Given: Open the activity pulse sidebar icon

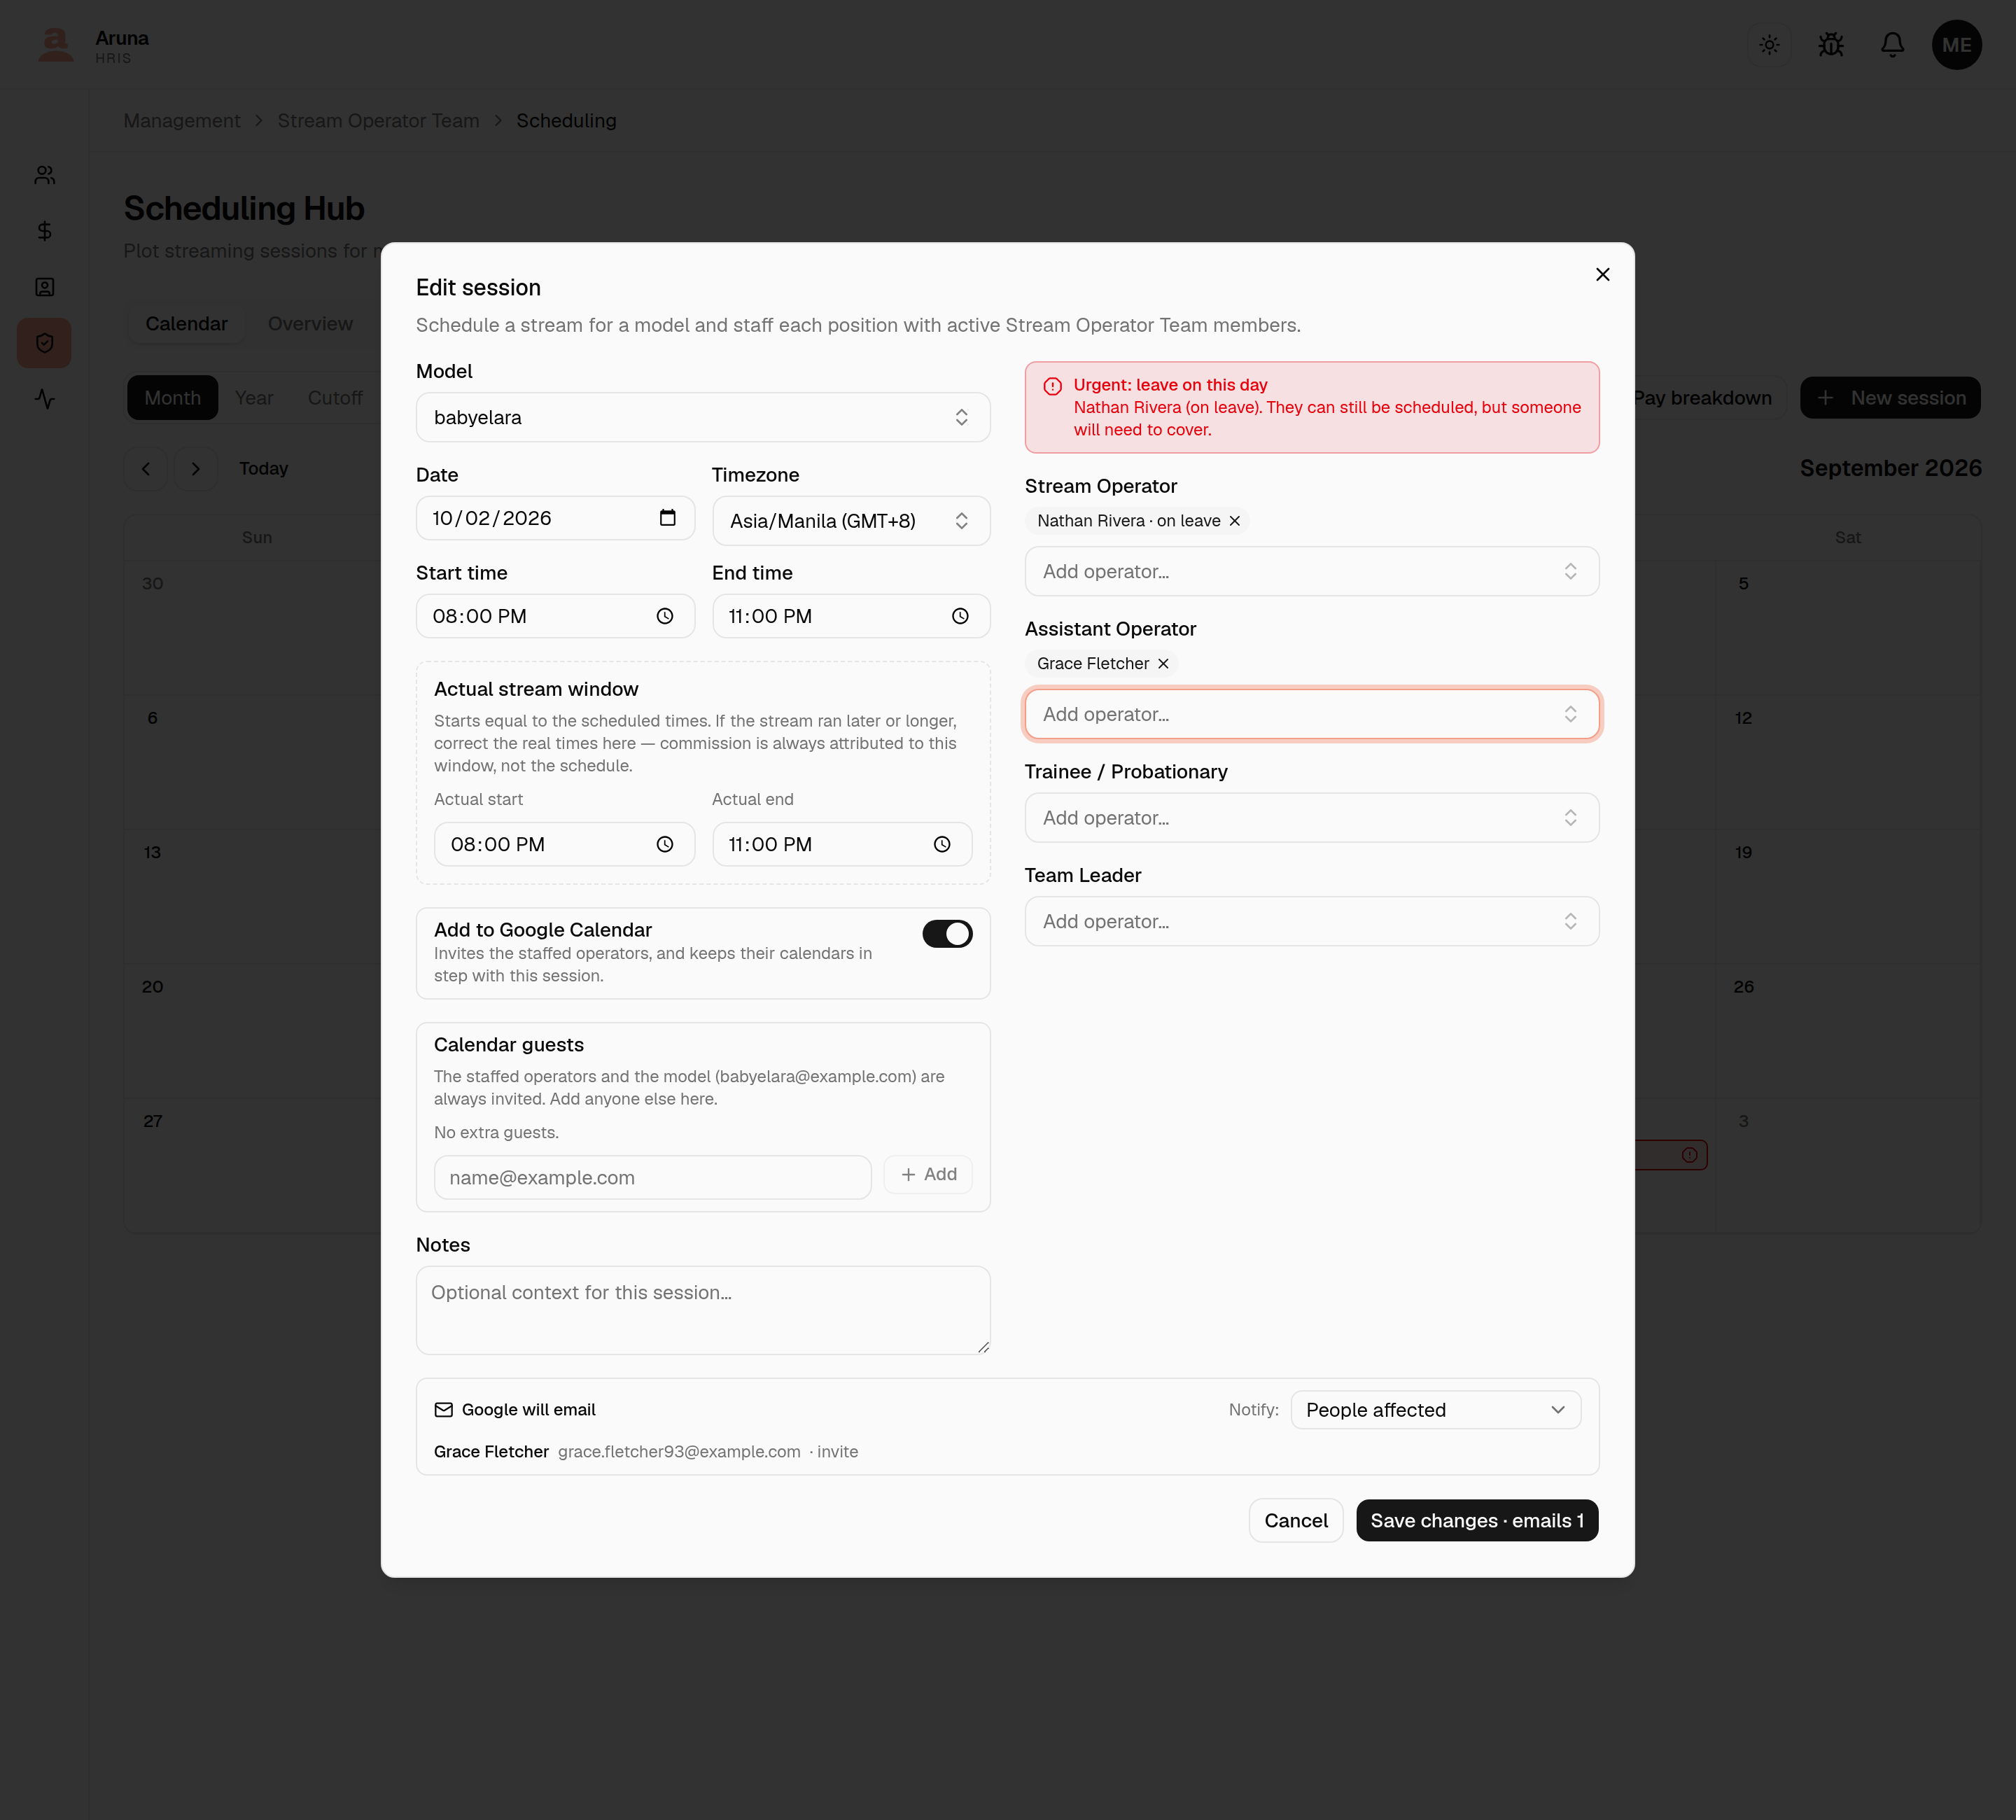Looking at the screenshot, I should 44,399.
